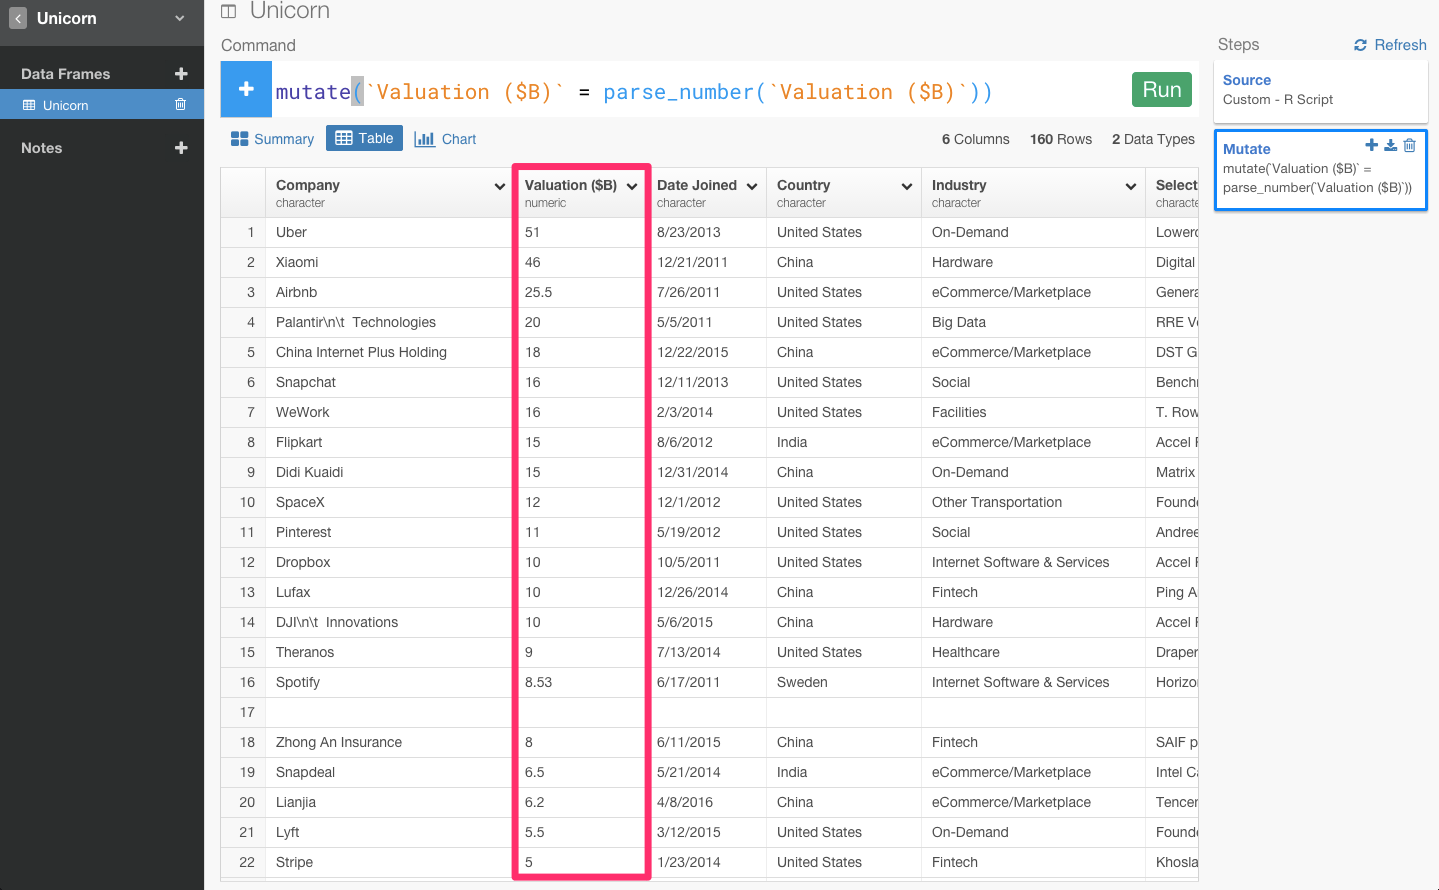Click the Uber company cell

click(388, 232)
